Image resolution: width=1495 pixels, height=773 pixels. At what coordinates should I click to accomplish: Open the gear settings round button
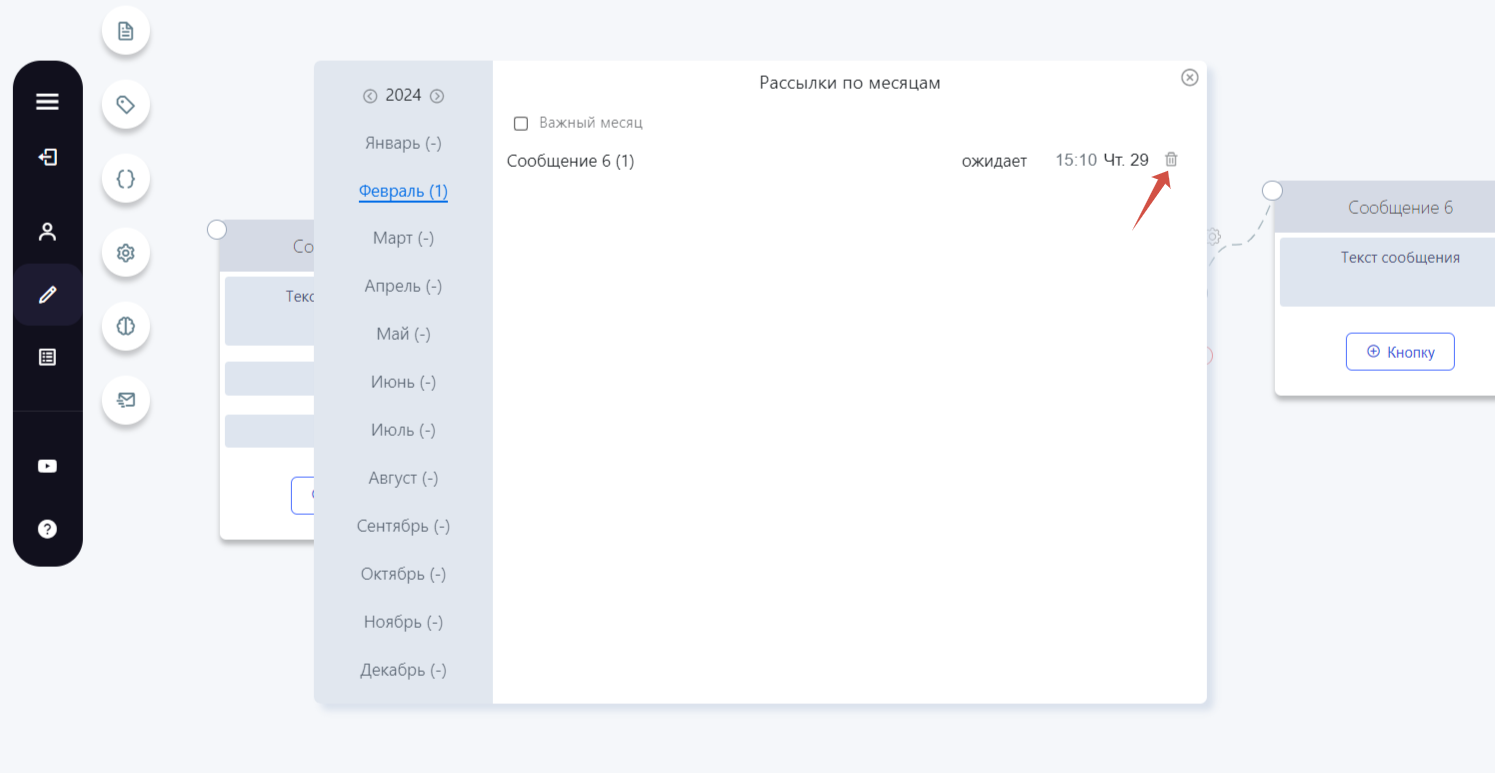[126, 253]
